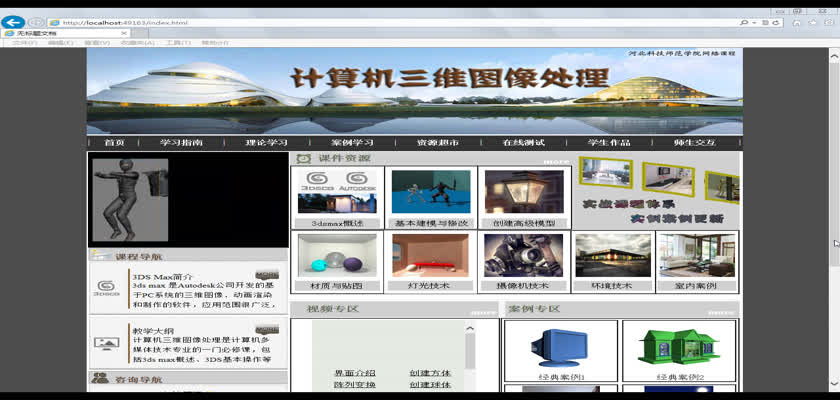Viewport: 840px width, 400px height.
Task: Open 学习指南 navigation item
Action: coord(181,142)
